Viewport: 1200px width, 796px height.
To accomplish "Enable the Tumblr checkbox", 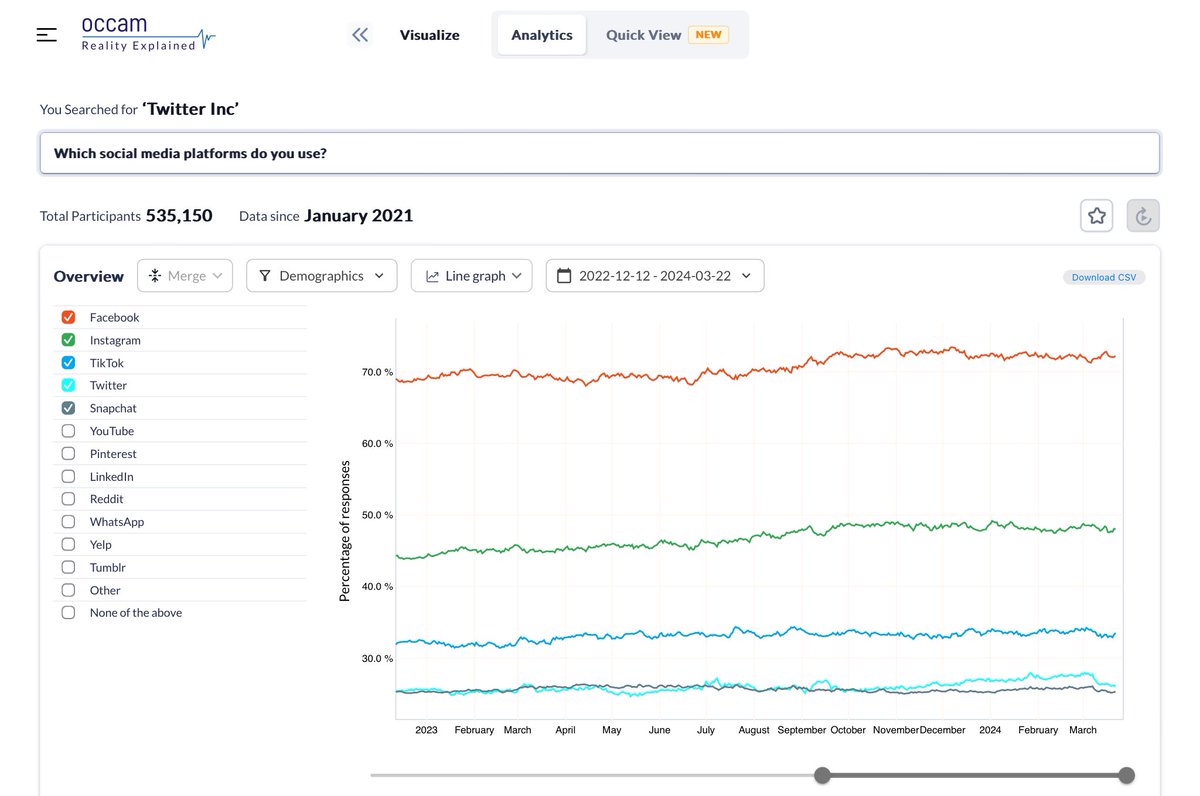I will coord(68,568).
